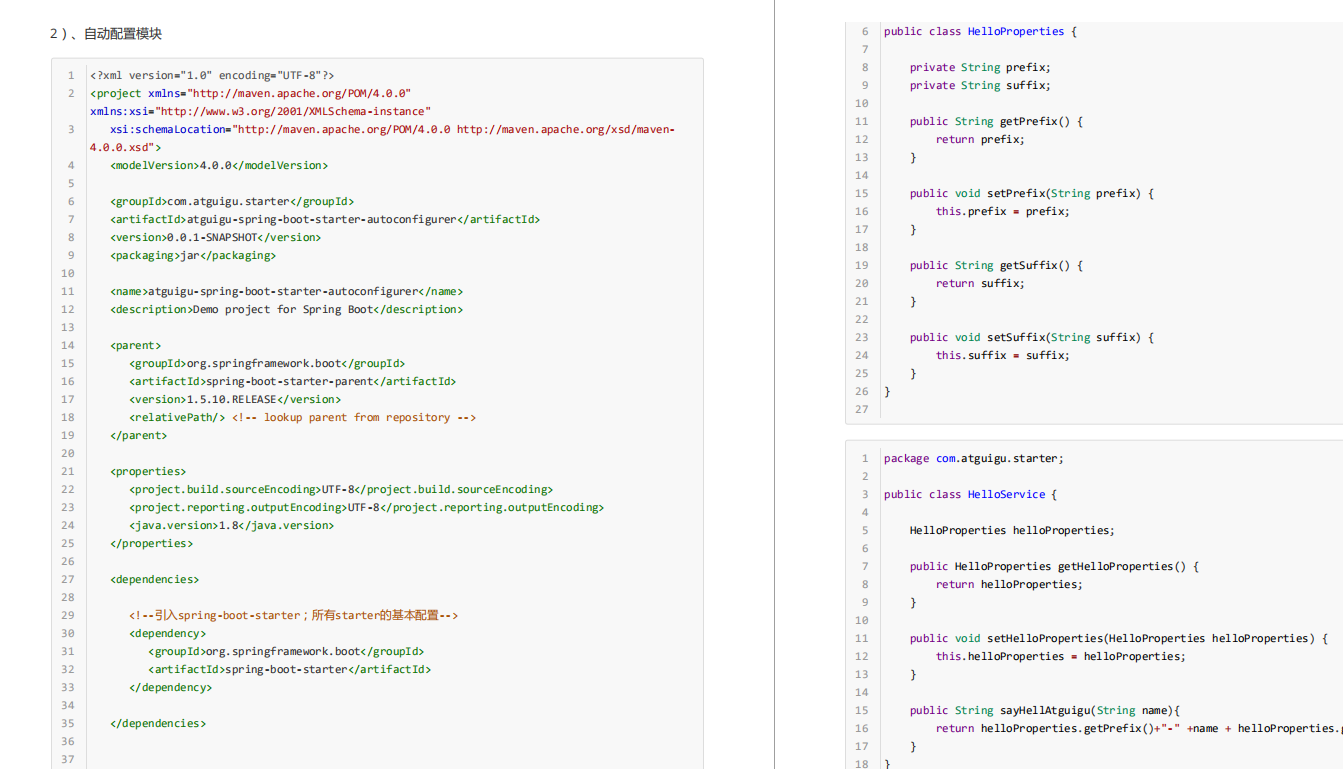
Task: Click 'package com.atguigu.starter;' line
Action: click(x=974, y=459)
